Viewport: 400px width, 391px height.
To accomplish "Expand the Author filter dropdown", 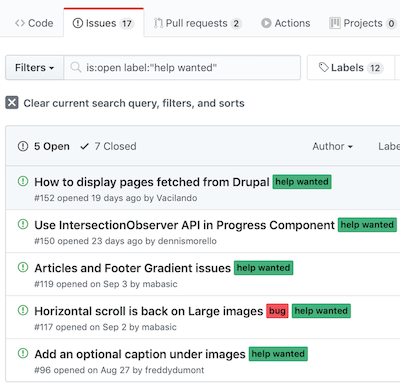I will click(x=332, y=146).
